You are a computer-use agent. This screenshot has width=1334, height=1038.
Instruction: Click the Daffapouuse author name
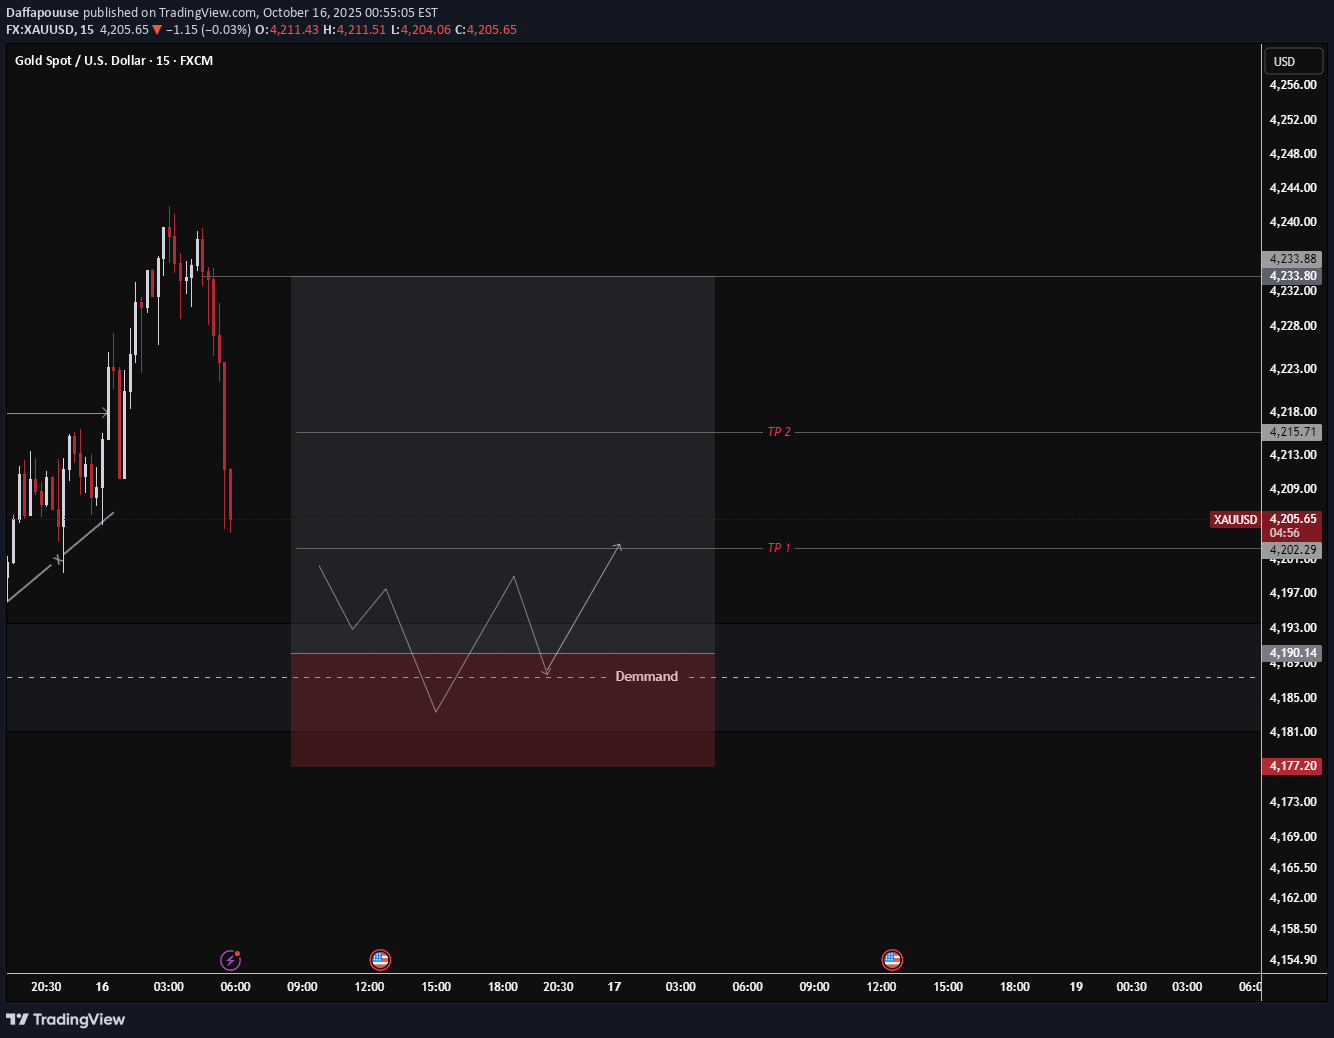[x=42, y=13]
